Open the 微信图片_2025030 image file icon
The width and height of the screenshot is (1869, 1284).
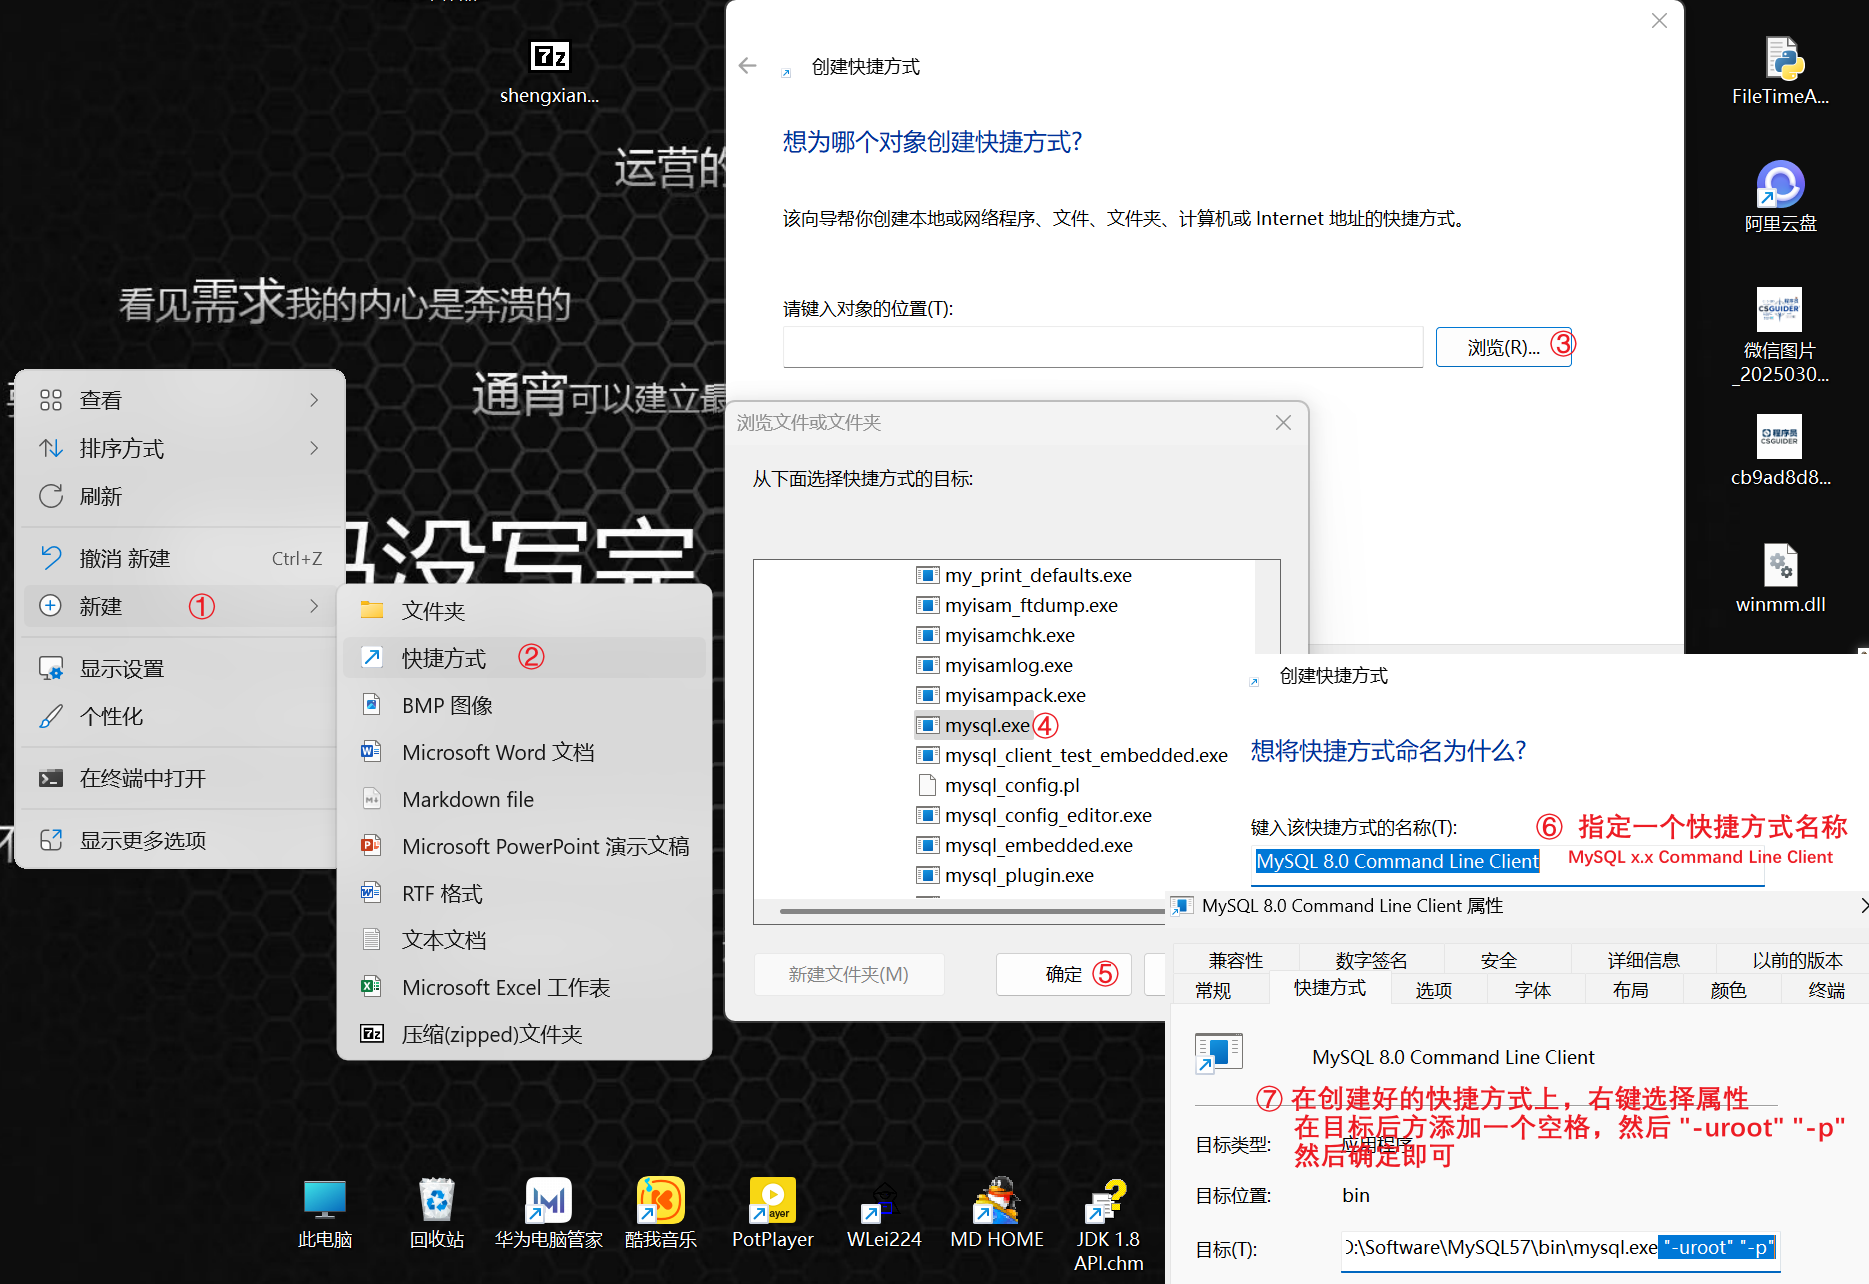(x=1780, y=335)
